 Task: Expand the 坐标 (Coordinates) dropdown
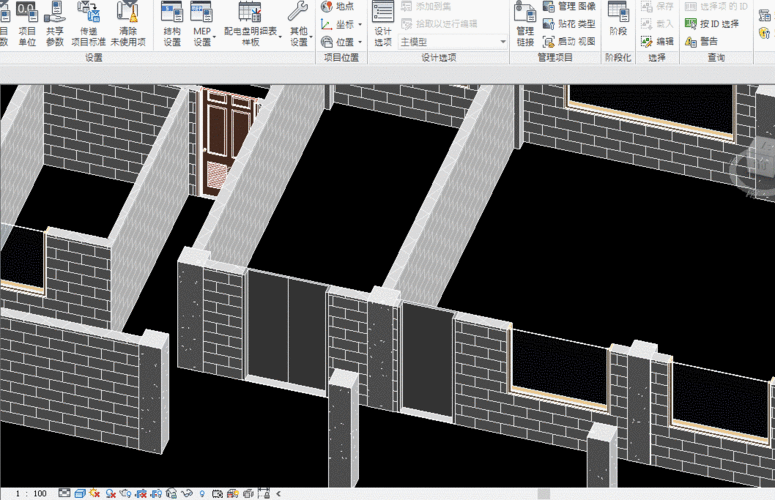339,24
